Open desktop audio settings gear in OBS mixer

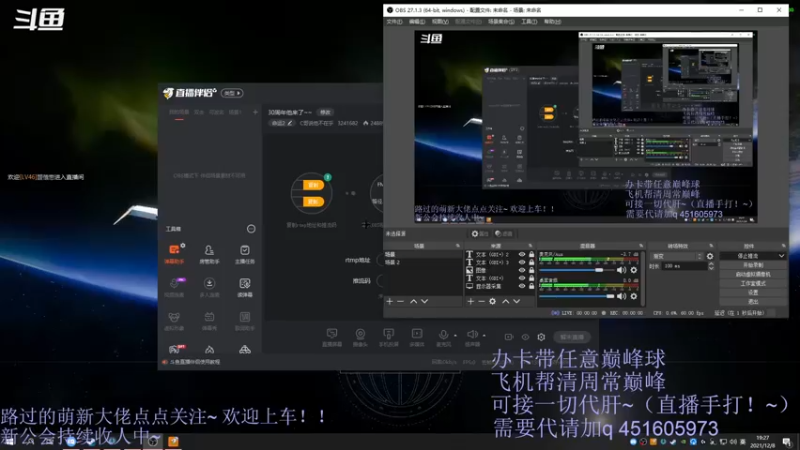634,296
